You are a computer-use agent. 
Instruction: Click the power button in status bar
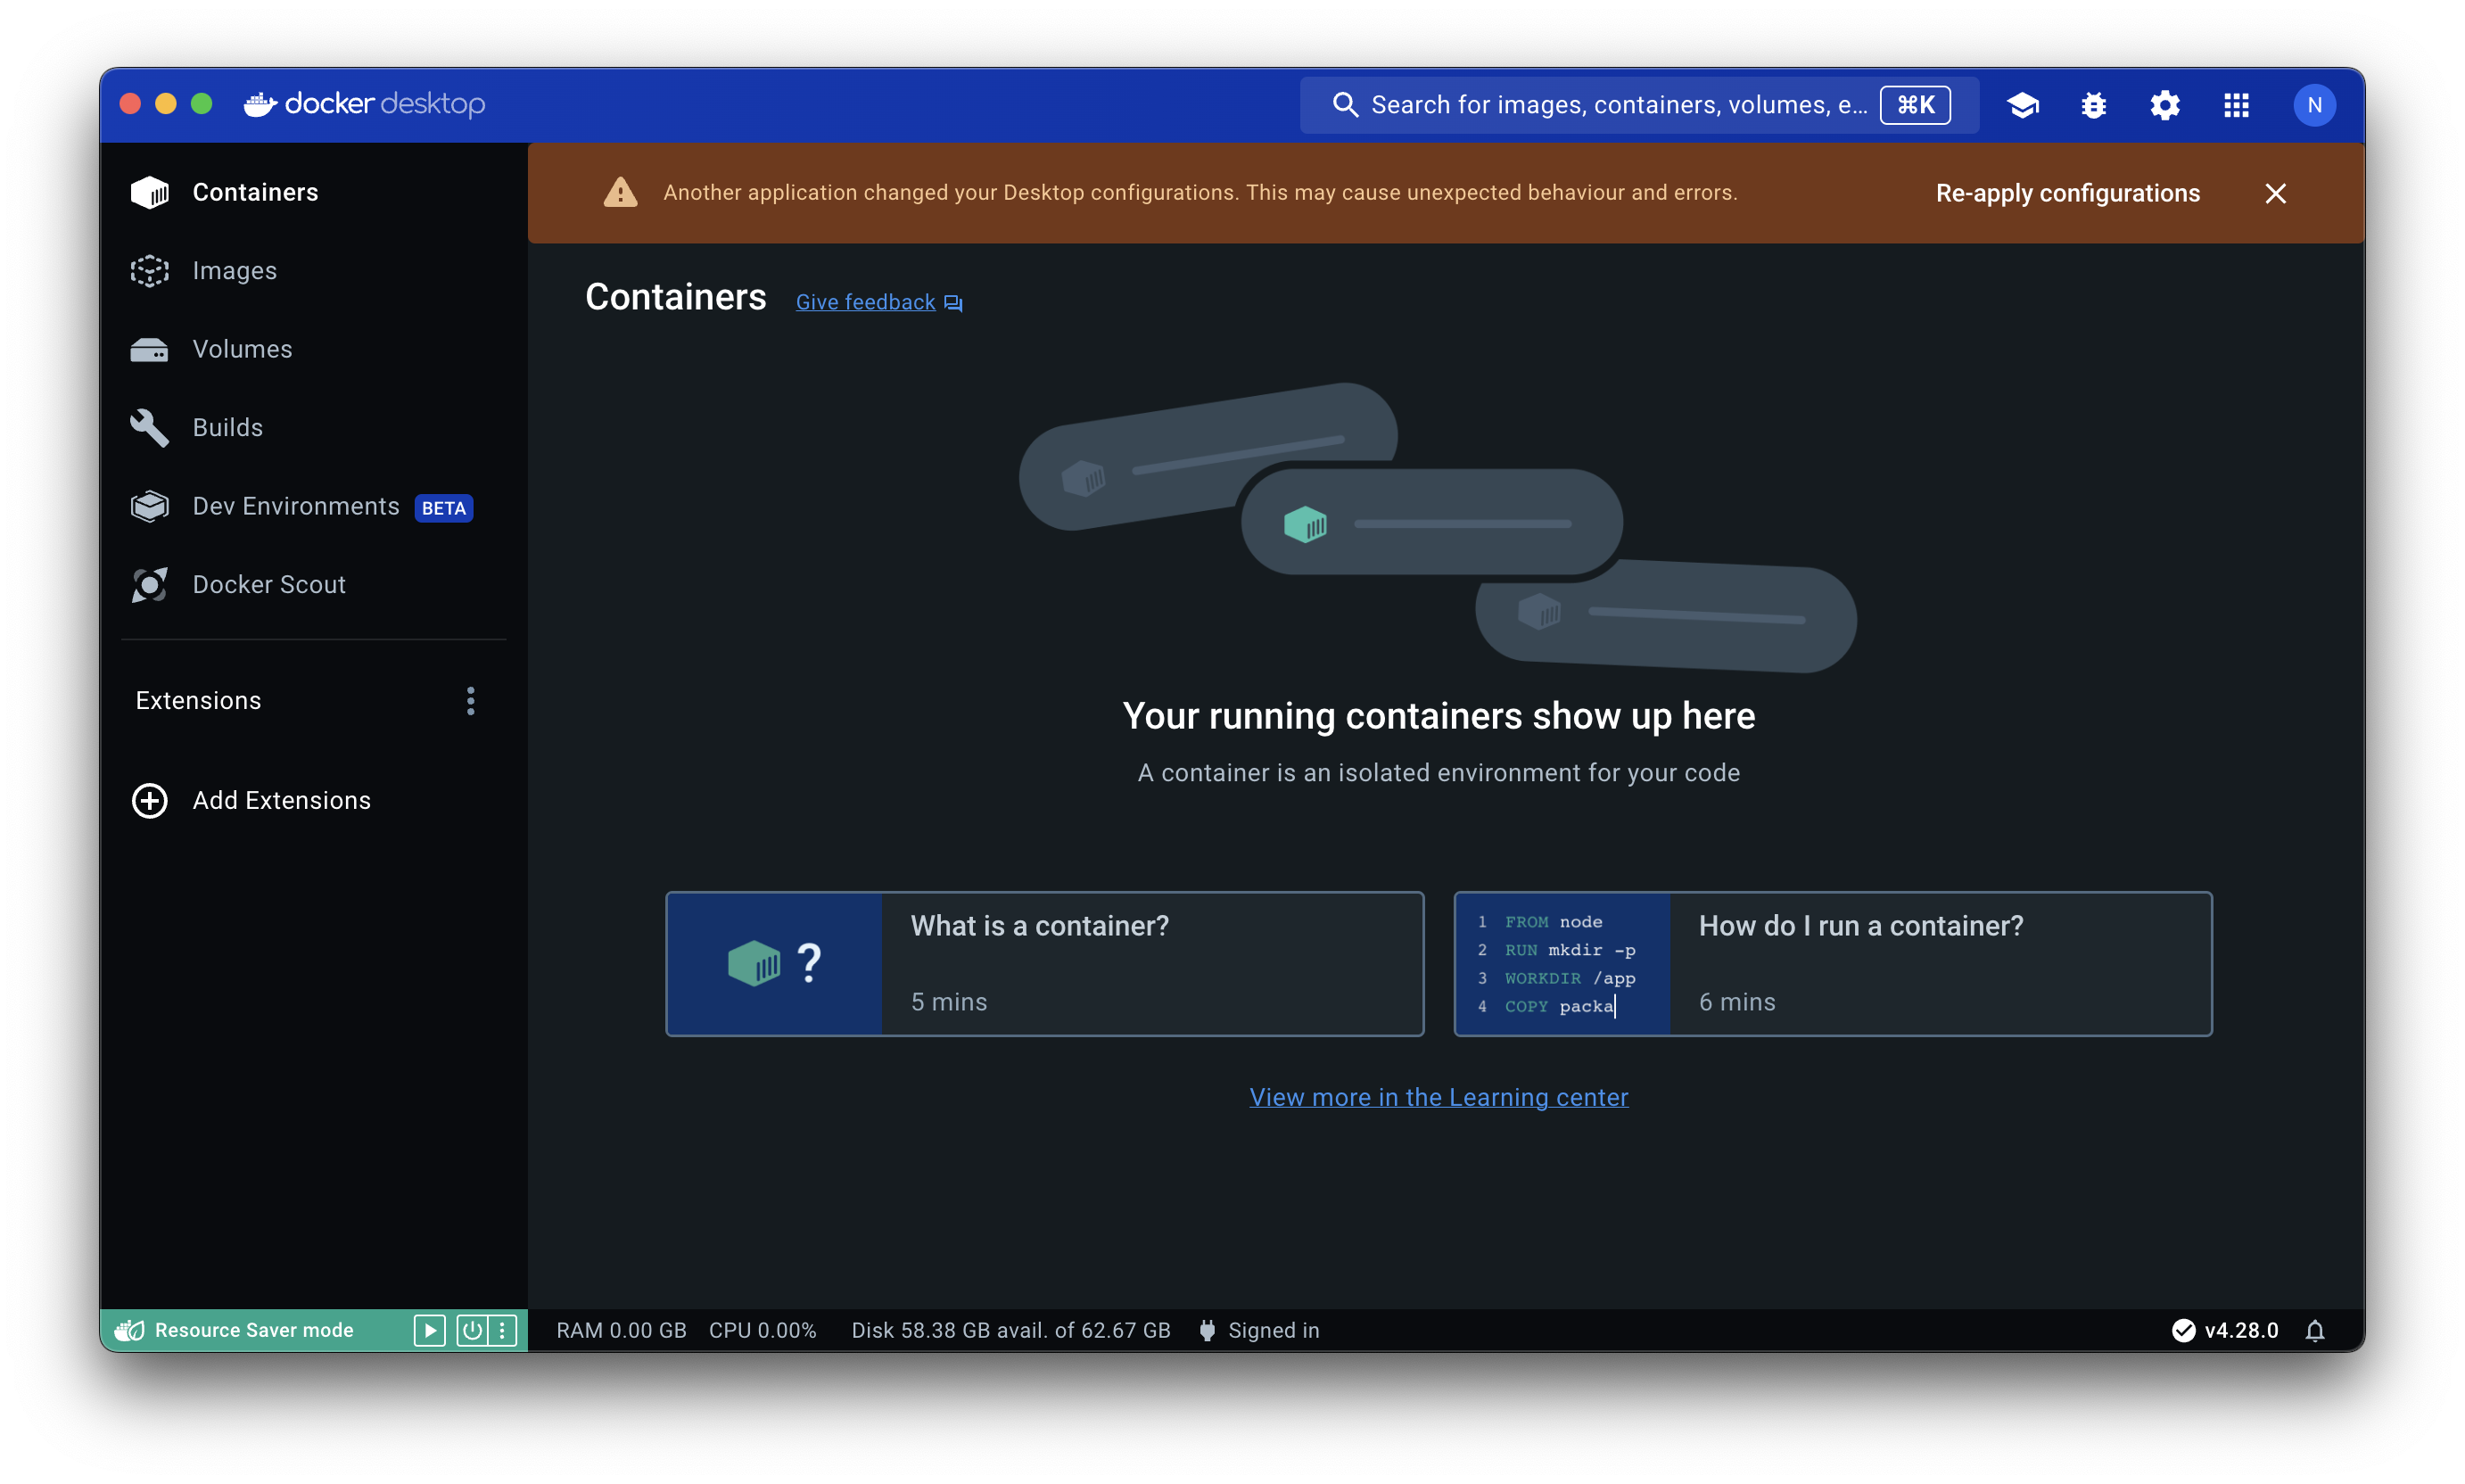(x=472, y=1330)
